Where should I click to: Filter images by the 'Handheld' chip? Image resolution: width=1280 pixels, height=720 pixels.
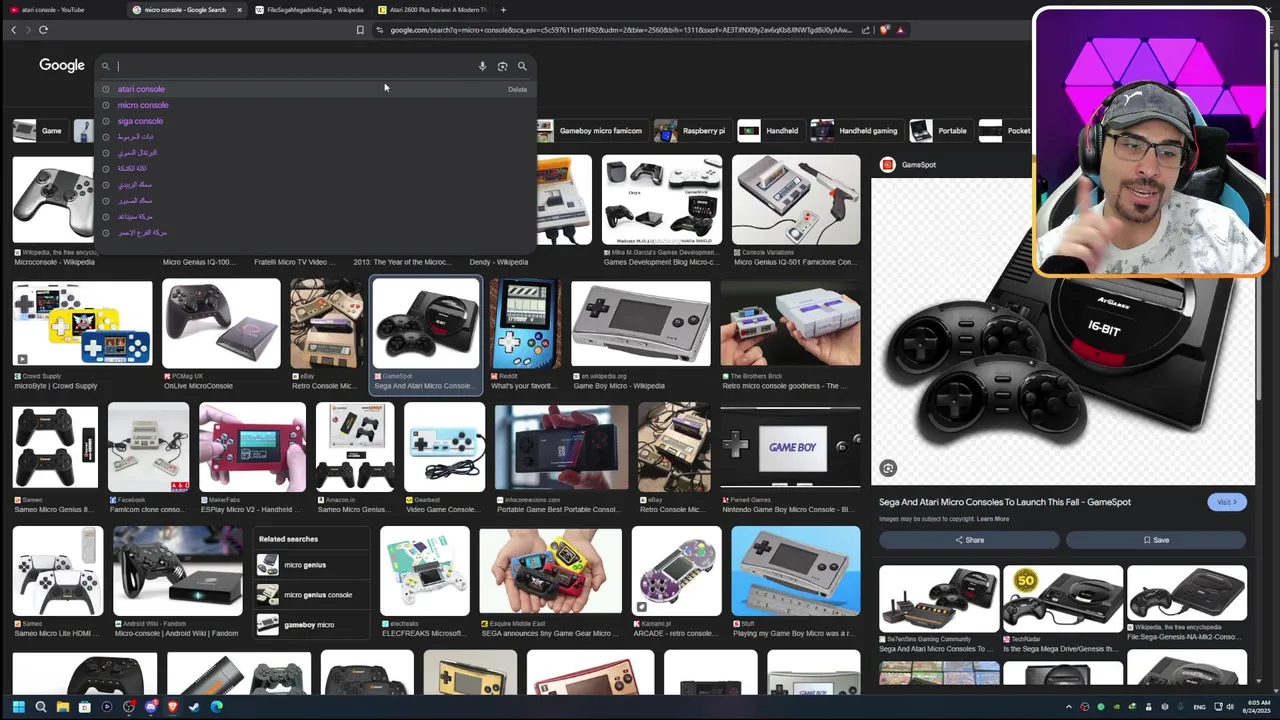coord(771,131)
